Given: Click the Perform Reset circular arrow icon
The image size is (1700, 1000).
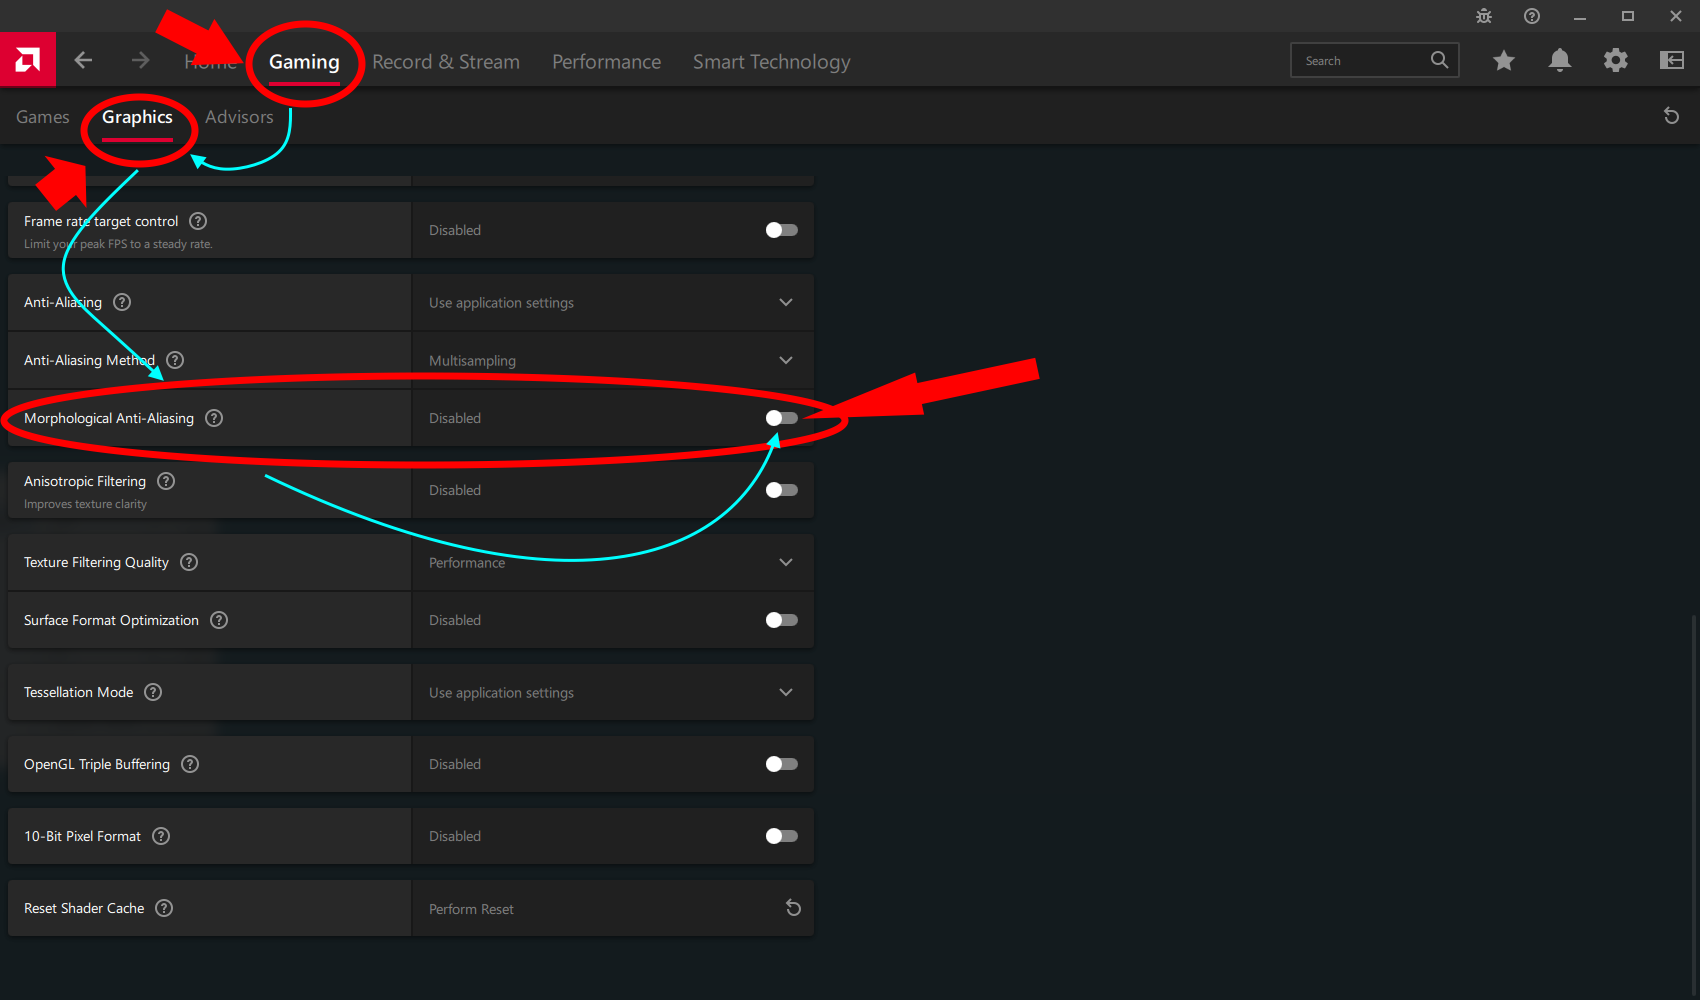Looking at the screenshot, I should tap(793, 908).
